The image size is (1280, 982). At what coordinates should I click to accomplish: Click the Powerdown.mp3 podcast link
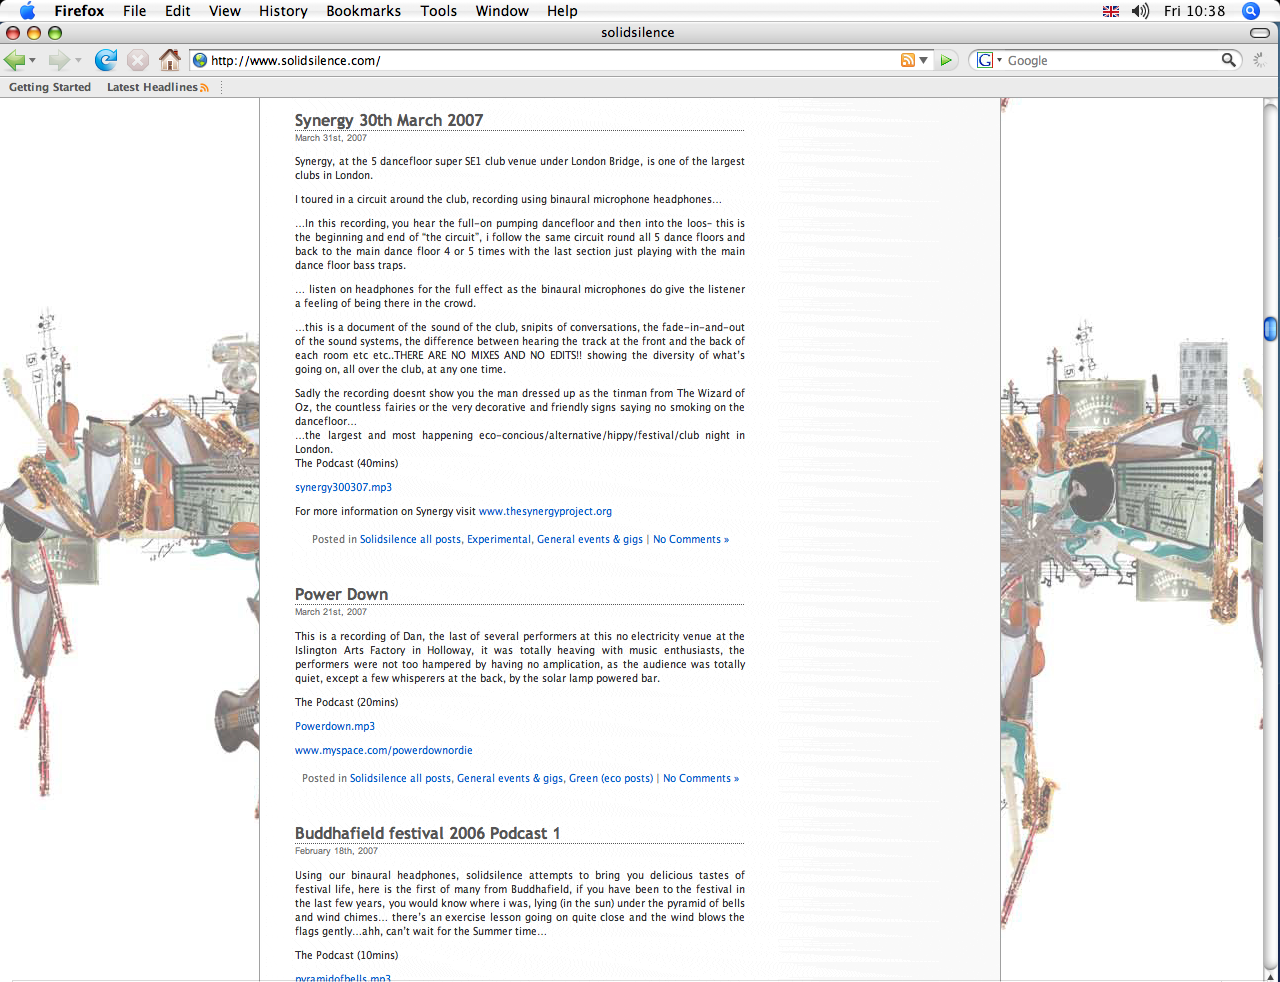tap(335, 726)
